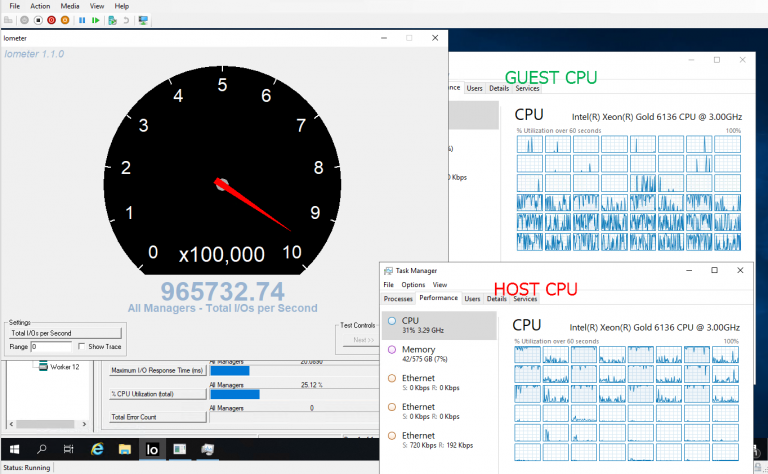Click the blue Maximum I/O Response Time bar
Image resolution: width=768 pixels, height=474 pixels.
pyautogui.click(x=230, y=371)
